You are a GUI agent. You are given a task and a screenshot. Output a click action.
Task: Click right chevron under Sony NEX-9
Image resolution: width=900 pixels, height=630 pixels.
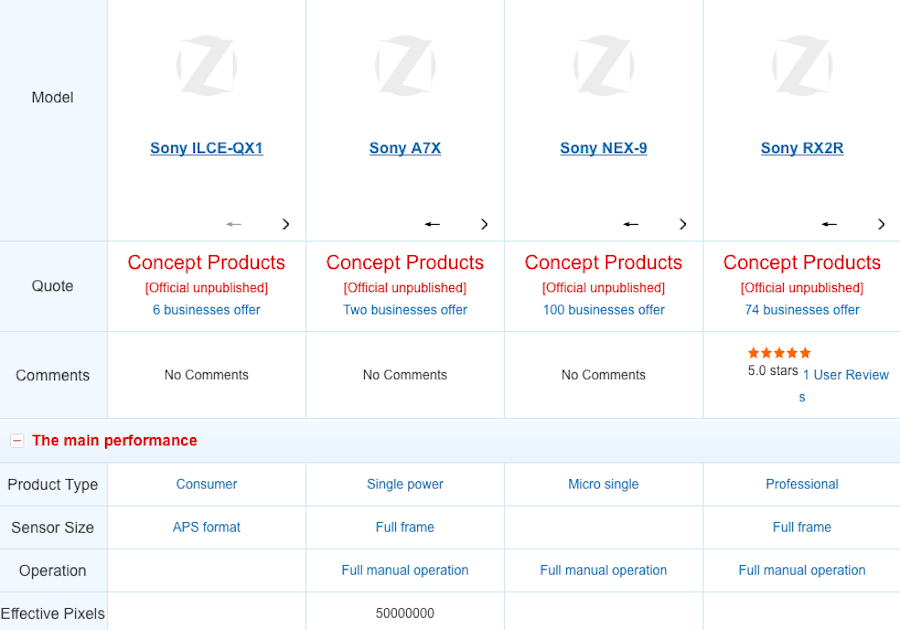click(x=683, y=224)
